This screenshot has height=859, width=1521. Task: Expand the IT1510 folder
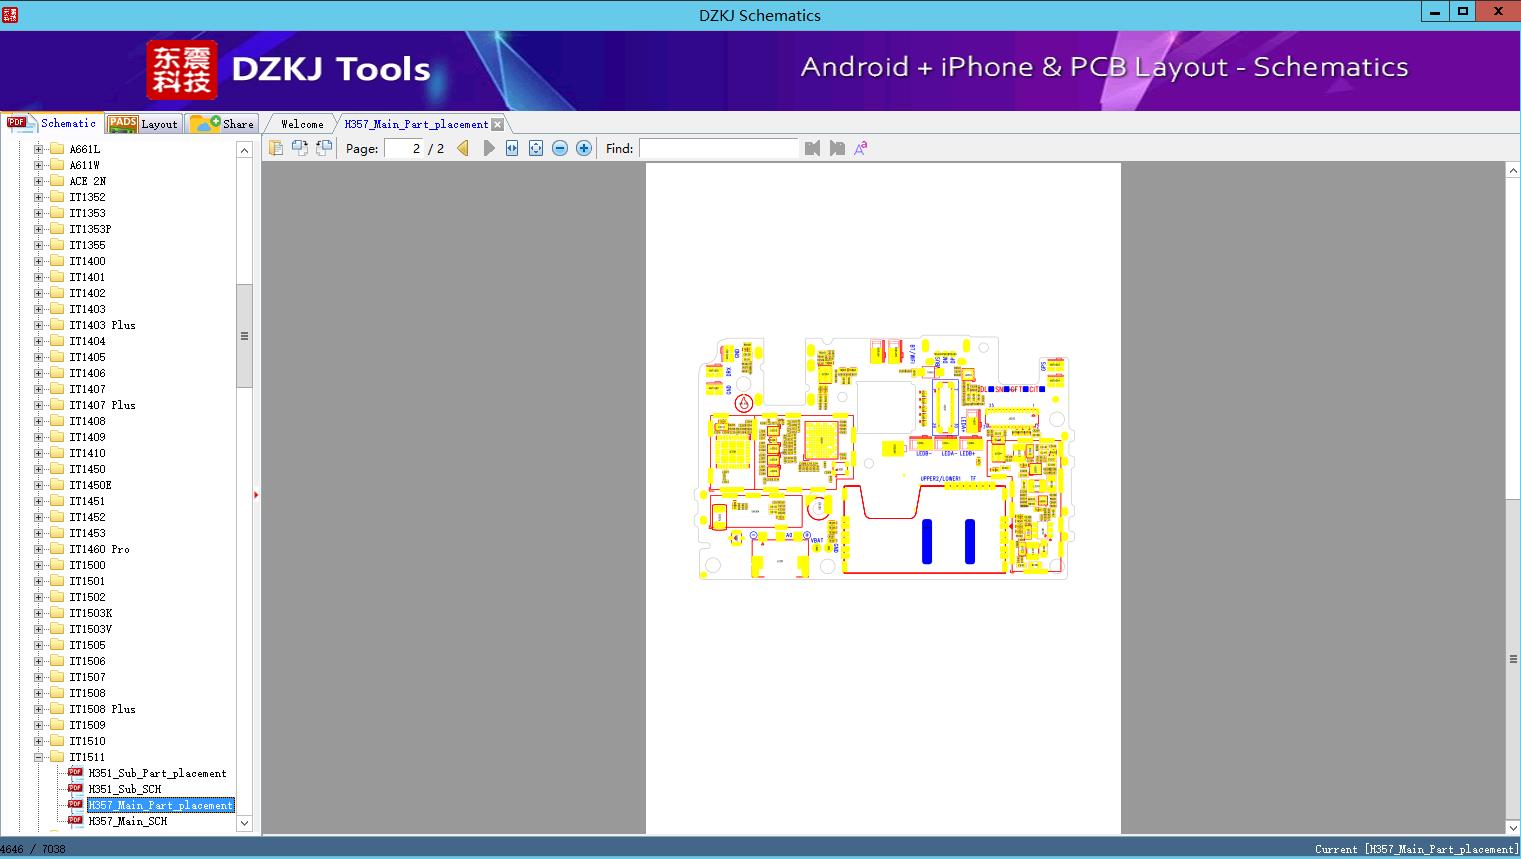[38, 741]
